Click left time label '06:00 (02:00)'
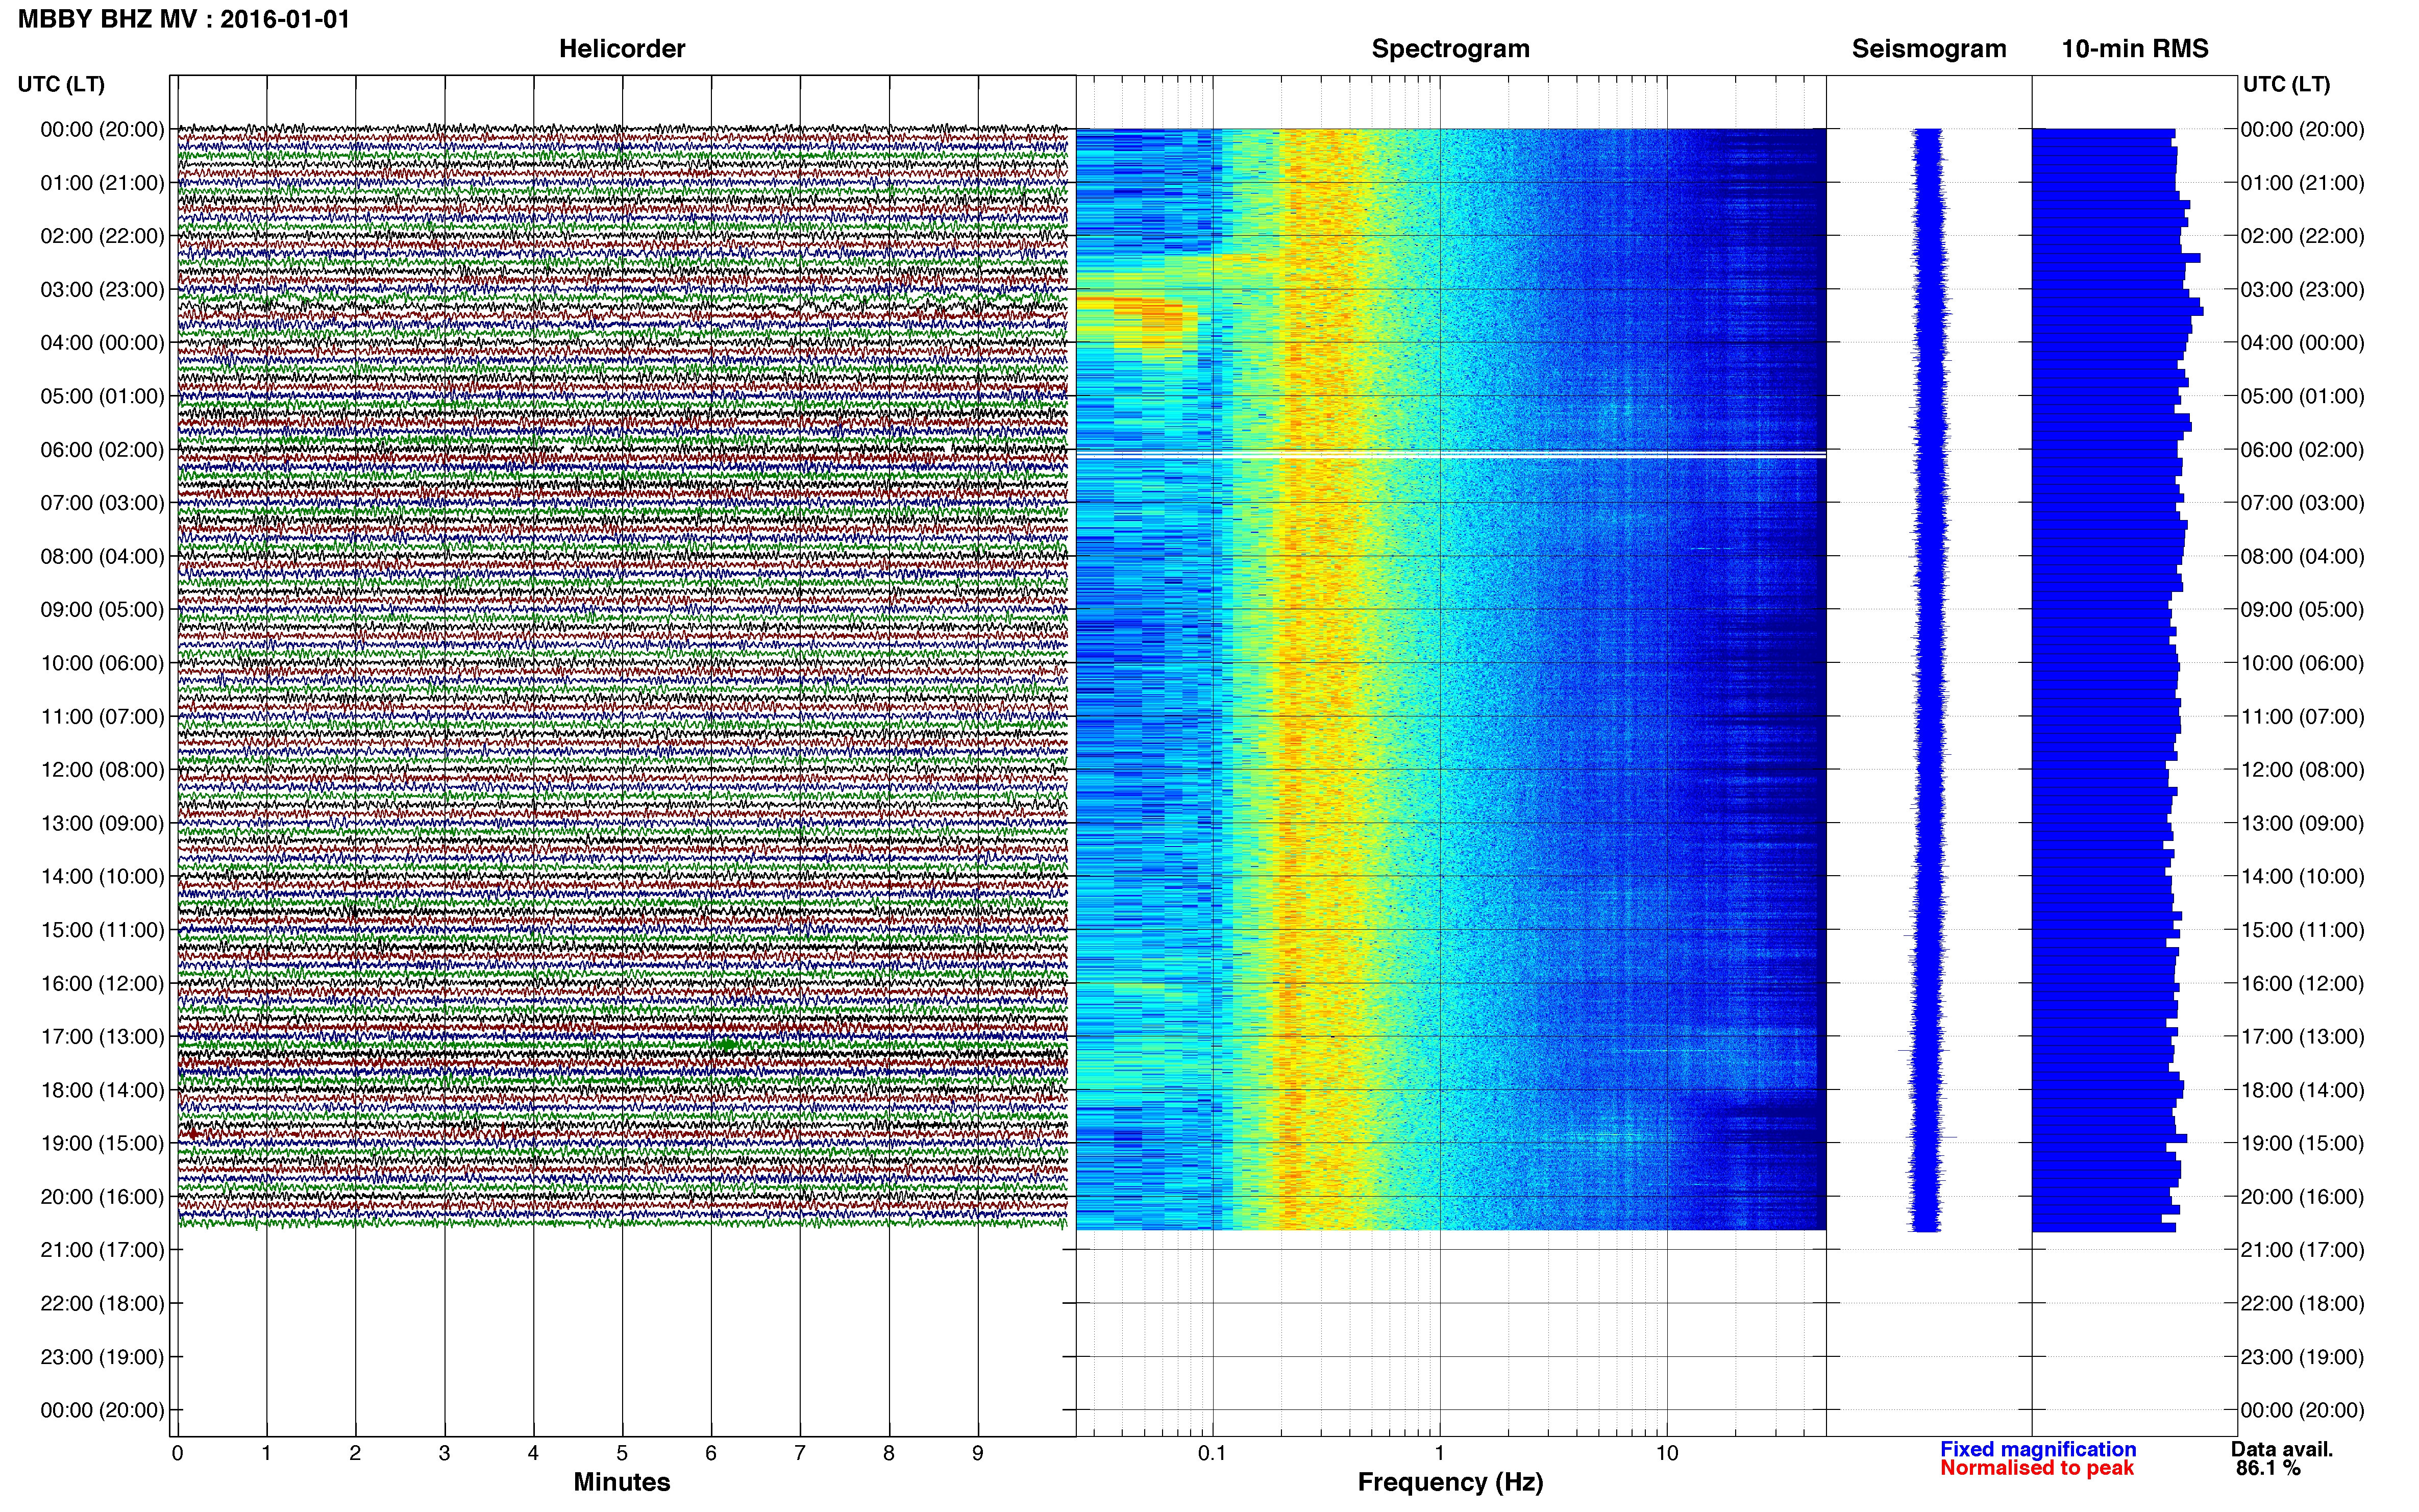This screenshot has width=2419, height=1512. click(102, 450)
